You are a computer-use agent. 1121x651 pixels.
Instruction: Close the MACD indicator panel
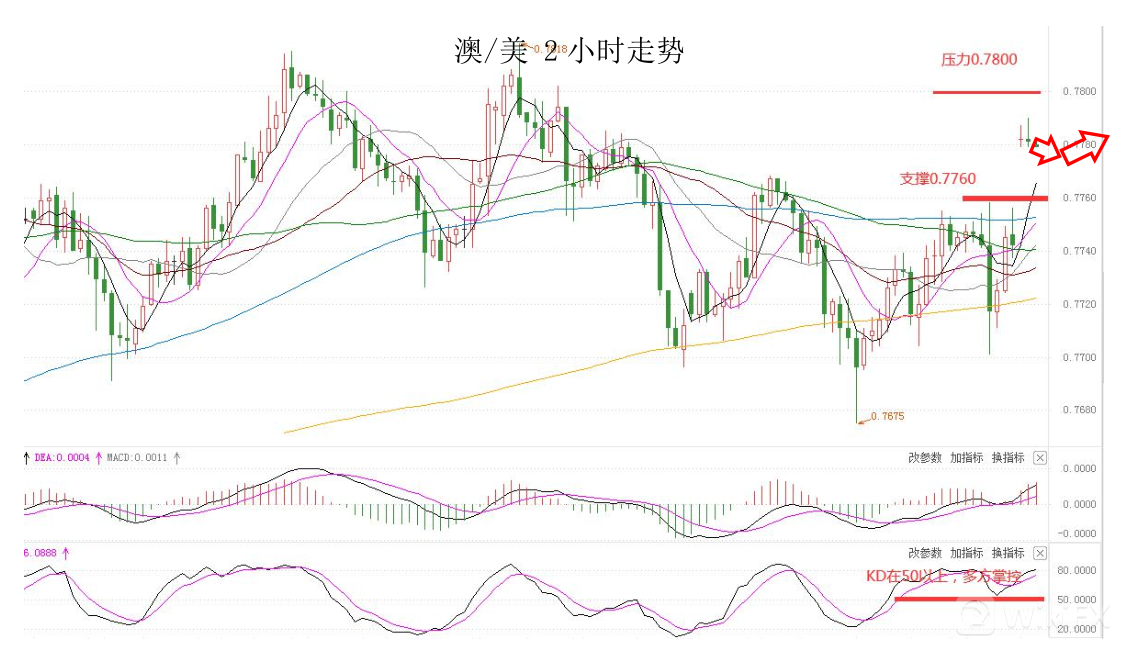1040,458
